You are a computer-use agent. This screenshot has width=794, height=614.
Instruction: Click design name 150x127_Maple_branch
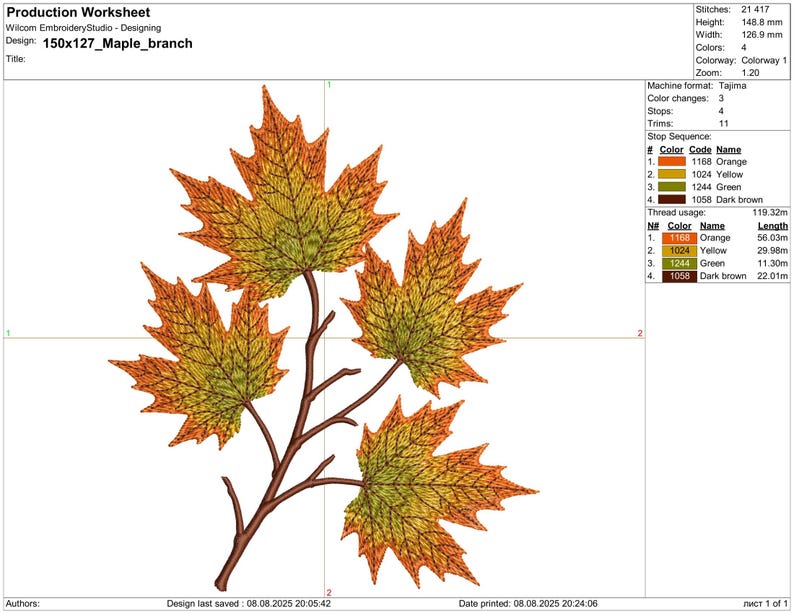point(117,44)
